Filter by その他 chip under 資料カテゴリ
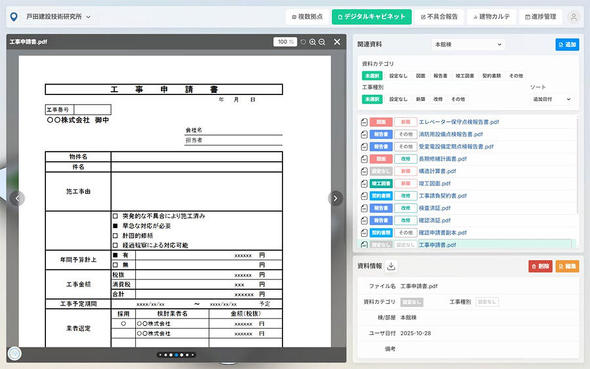The width and height of the screenshot is (590, 369). click(516, 76)
